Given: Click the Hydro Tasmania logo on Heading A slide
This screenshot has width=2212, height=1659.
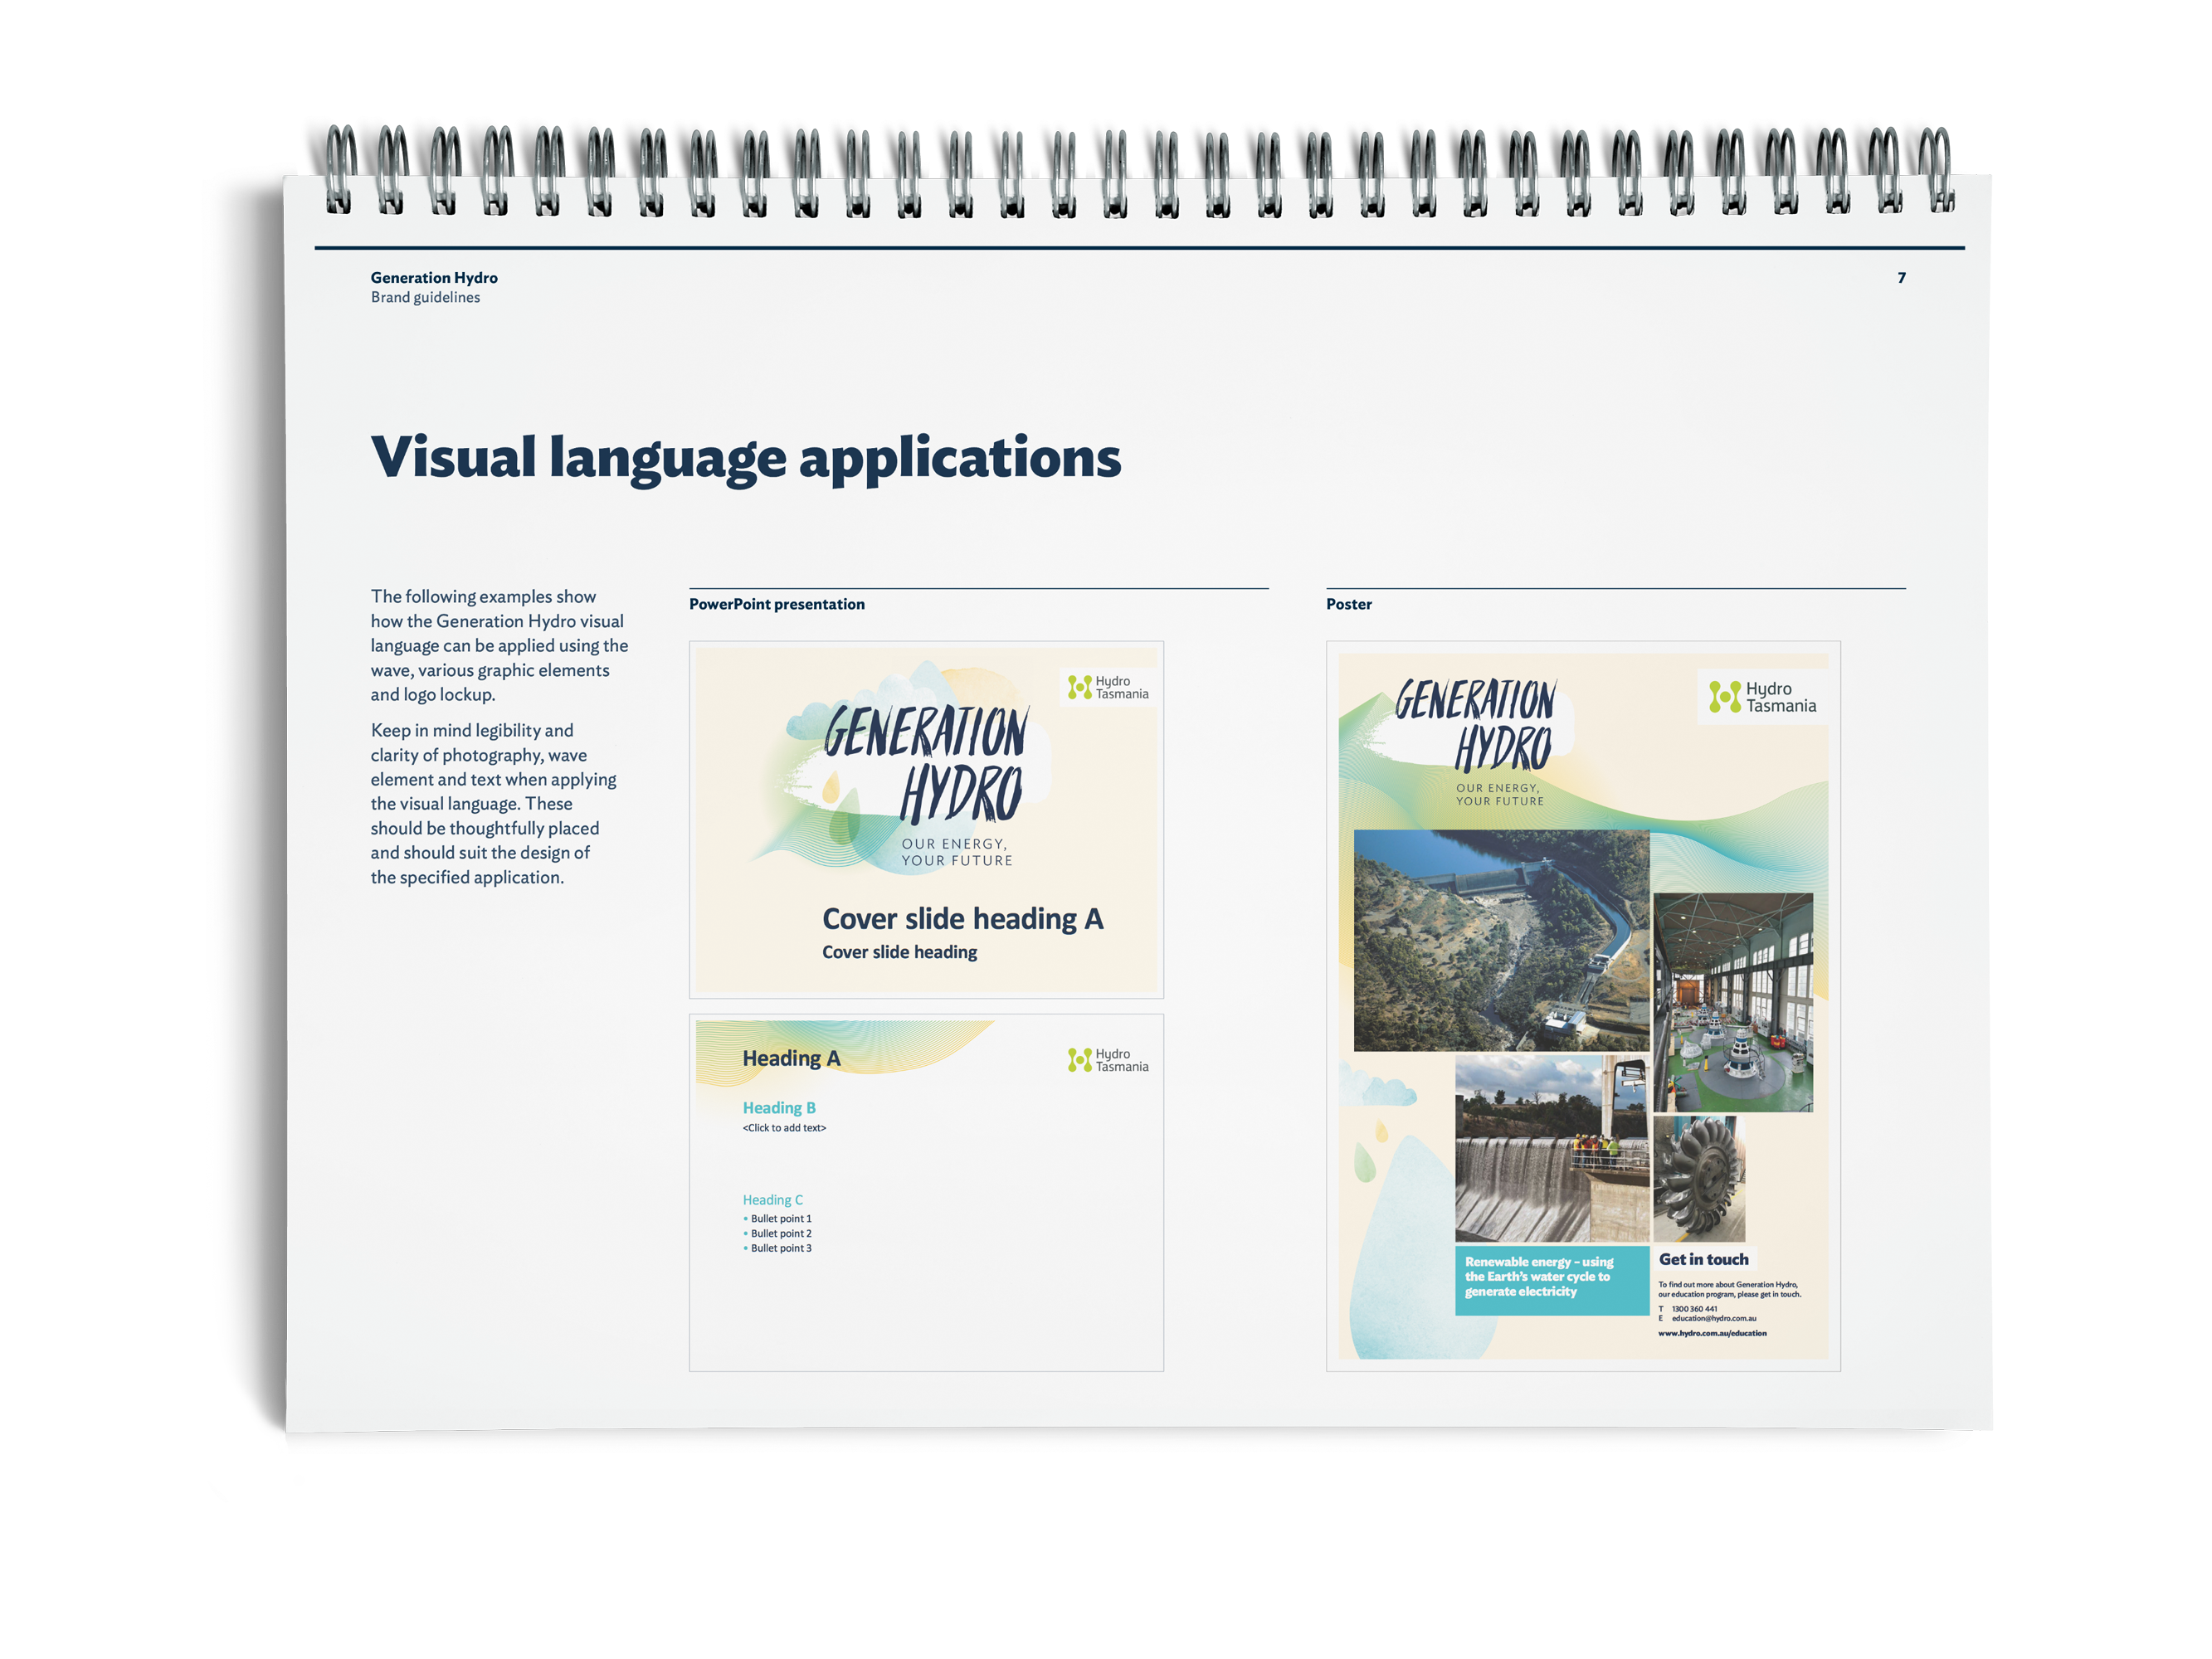Looking at the screenshot, I should click(x=1108, y=1060).
